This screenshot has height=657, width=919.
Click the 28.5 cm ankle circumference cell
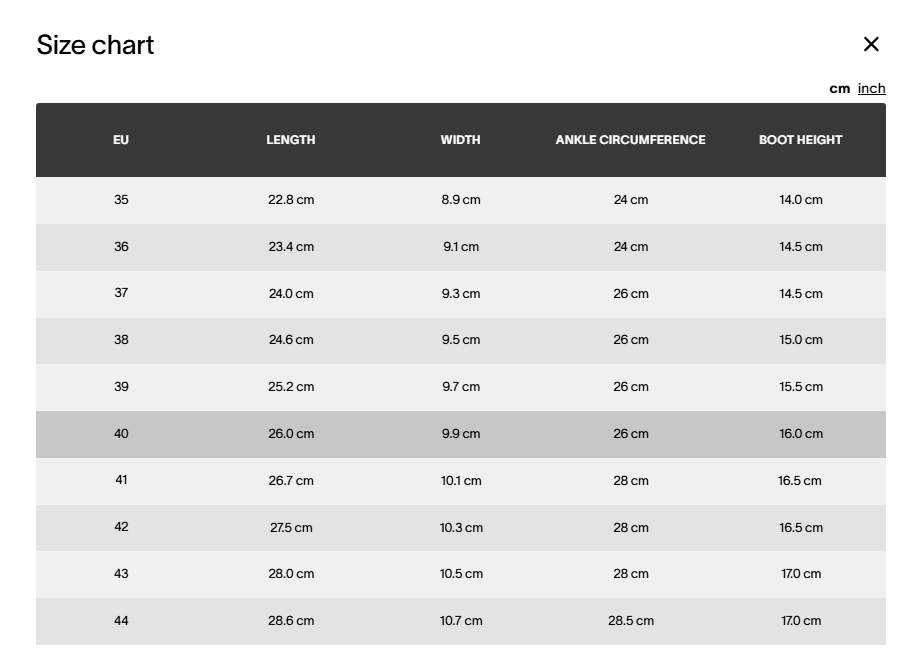(x=631, y=621)
